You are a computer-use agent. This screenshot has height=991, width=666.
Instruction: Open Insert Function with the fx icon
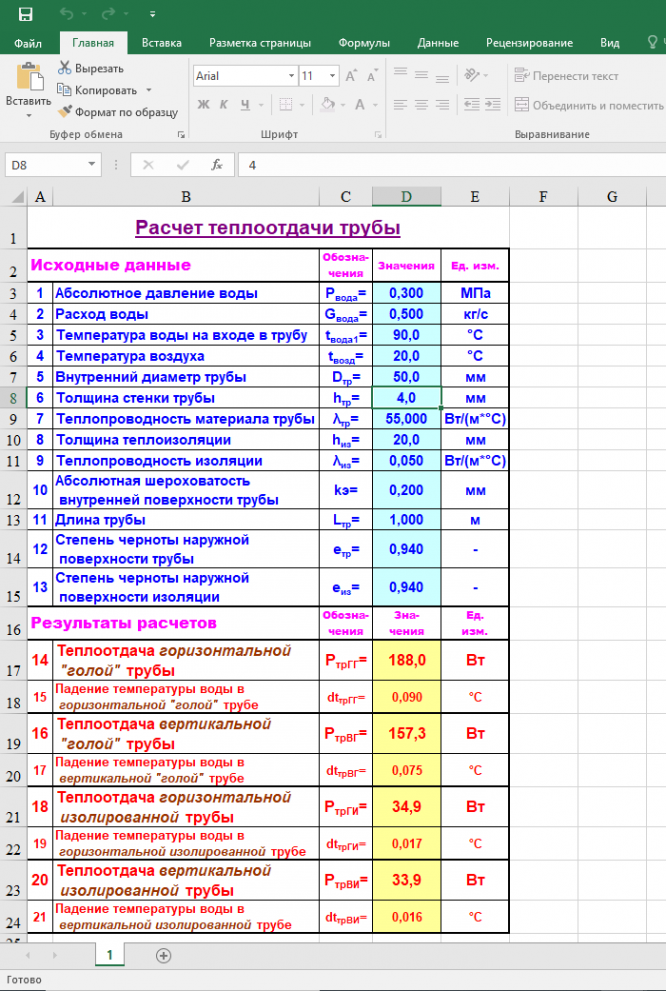tap(217, 165)
